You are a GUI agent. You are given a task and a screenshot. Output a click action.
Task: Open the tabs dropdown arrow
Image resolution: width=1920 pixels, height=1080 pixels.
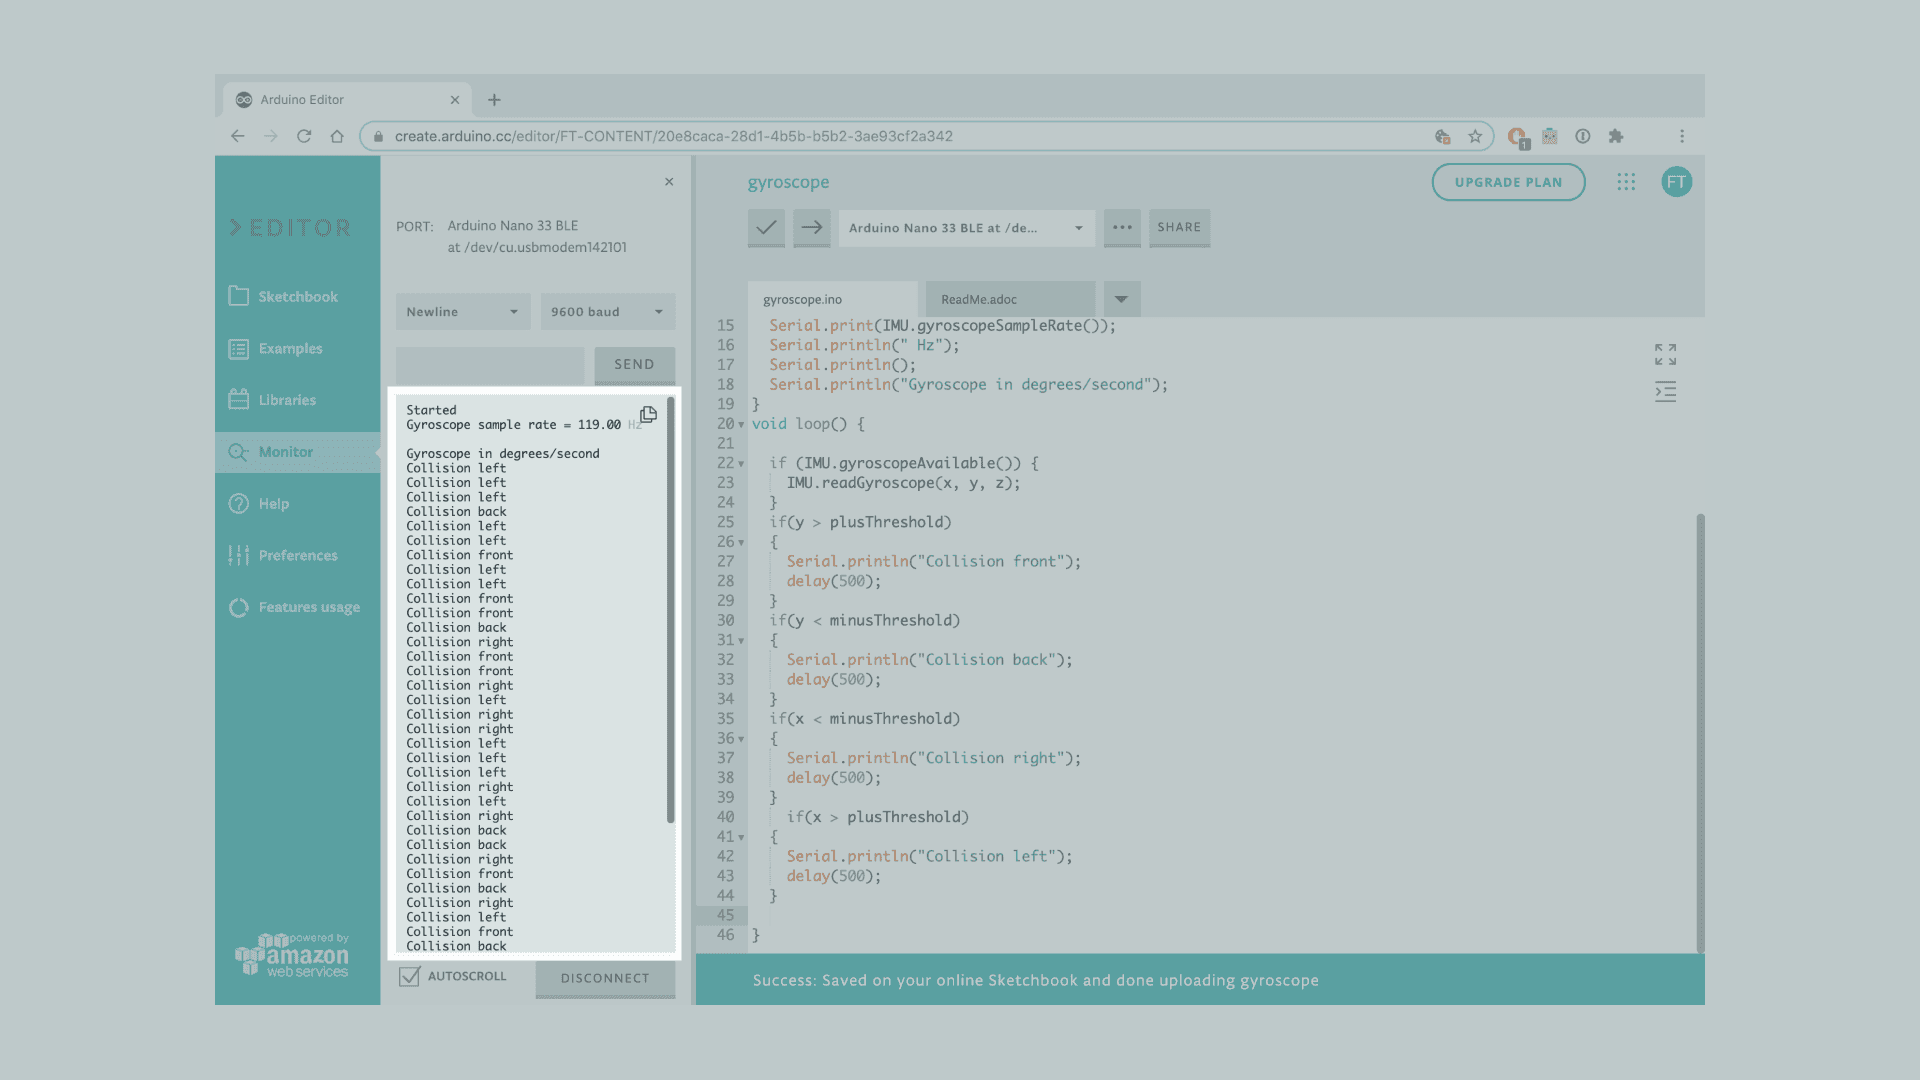click(x=1121, y=300)
